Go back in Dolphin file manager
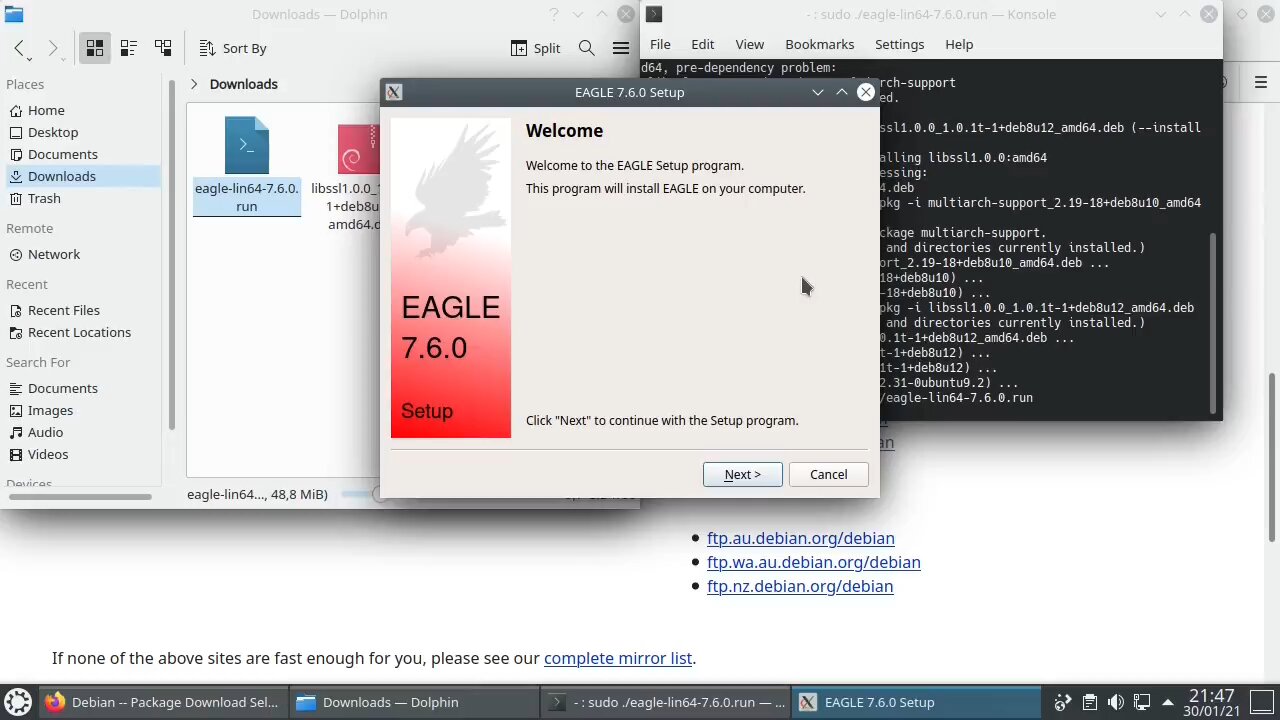The image size is (1280, 720). pyautogui.click(x=19, y=48)
